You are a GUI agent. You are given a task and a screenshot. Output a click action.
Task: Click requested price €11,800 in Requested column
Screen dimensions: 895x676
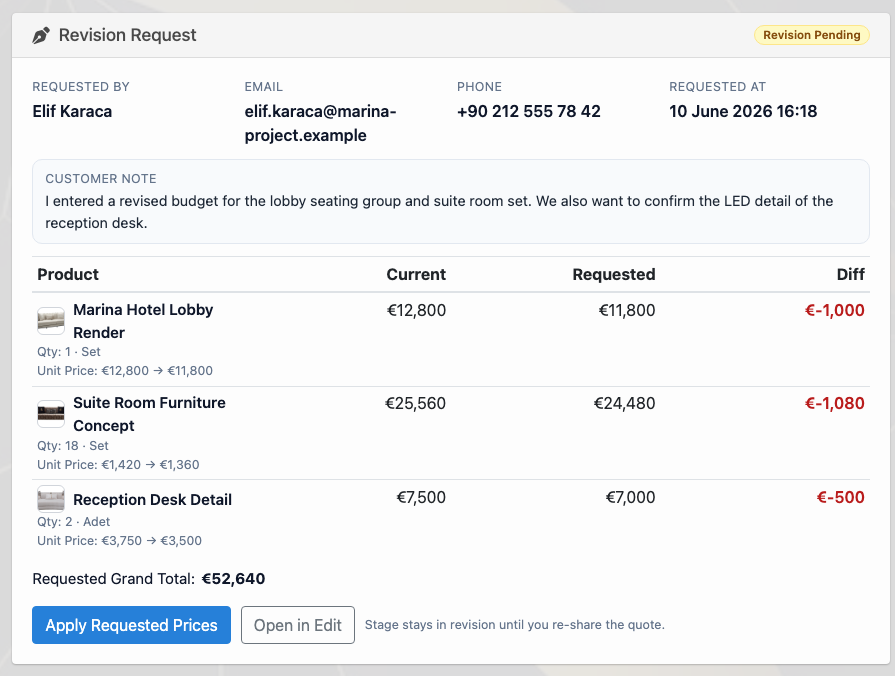(x=627, y=310)
